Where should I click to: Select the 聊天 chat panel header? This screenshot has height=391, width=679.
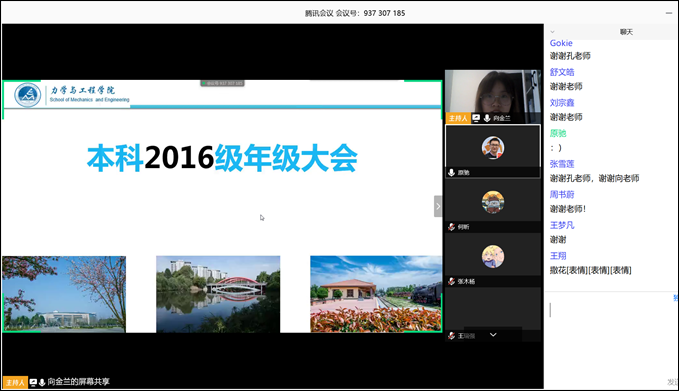tap(626, 32)
